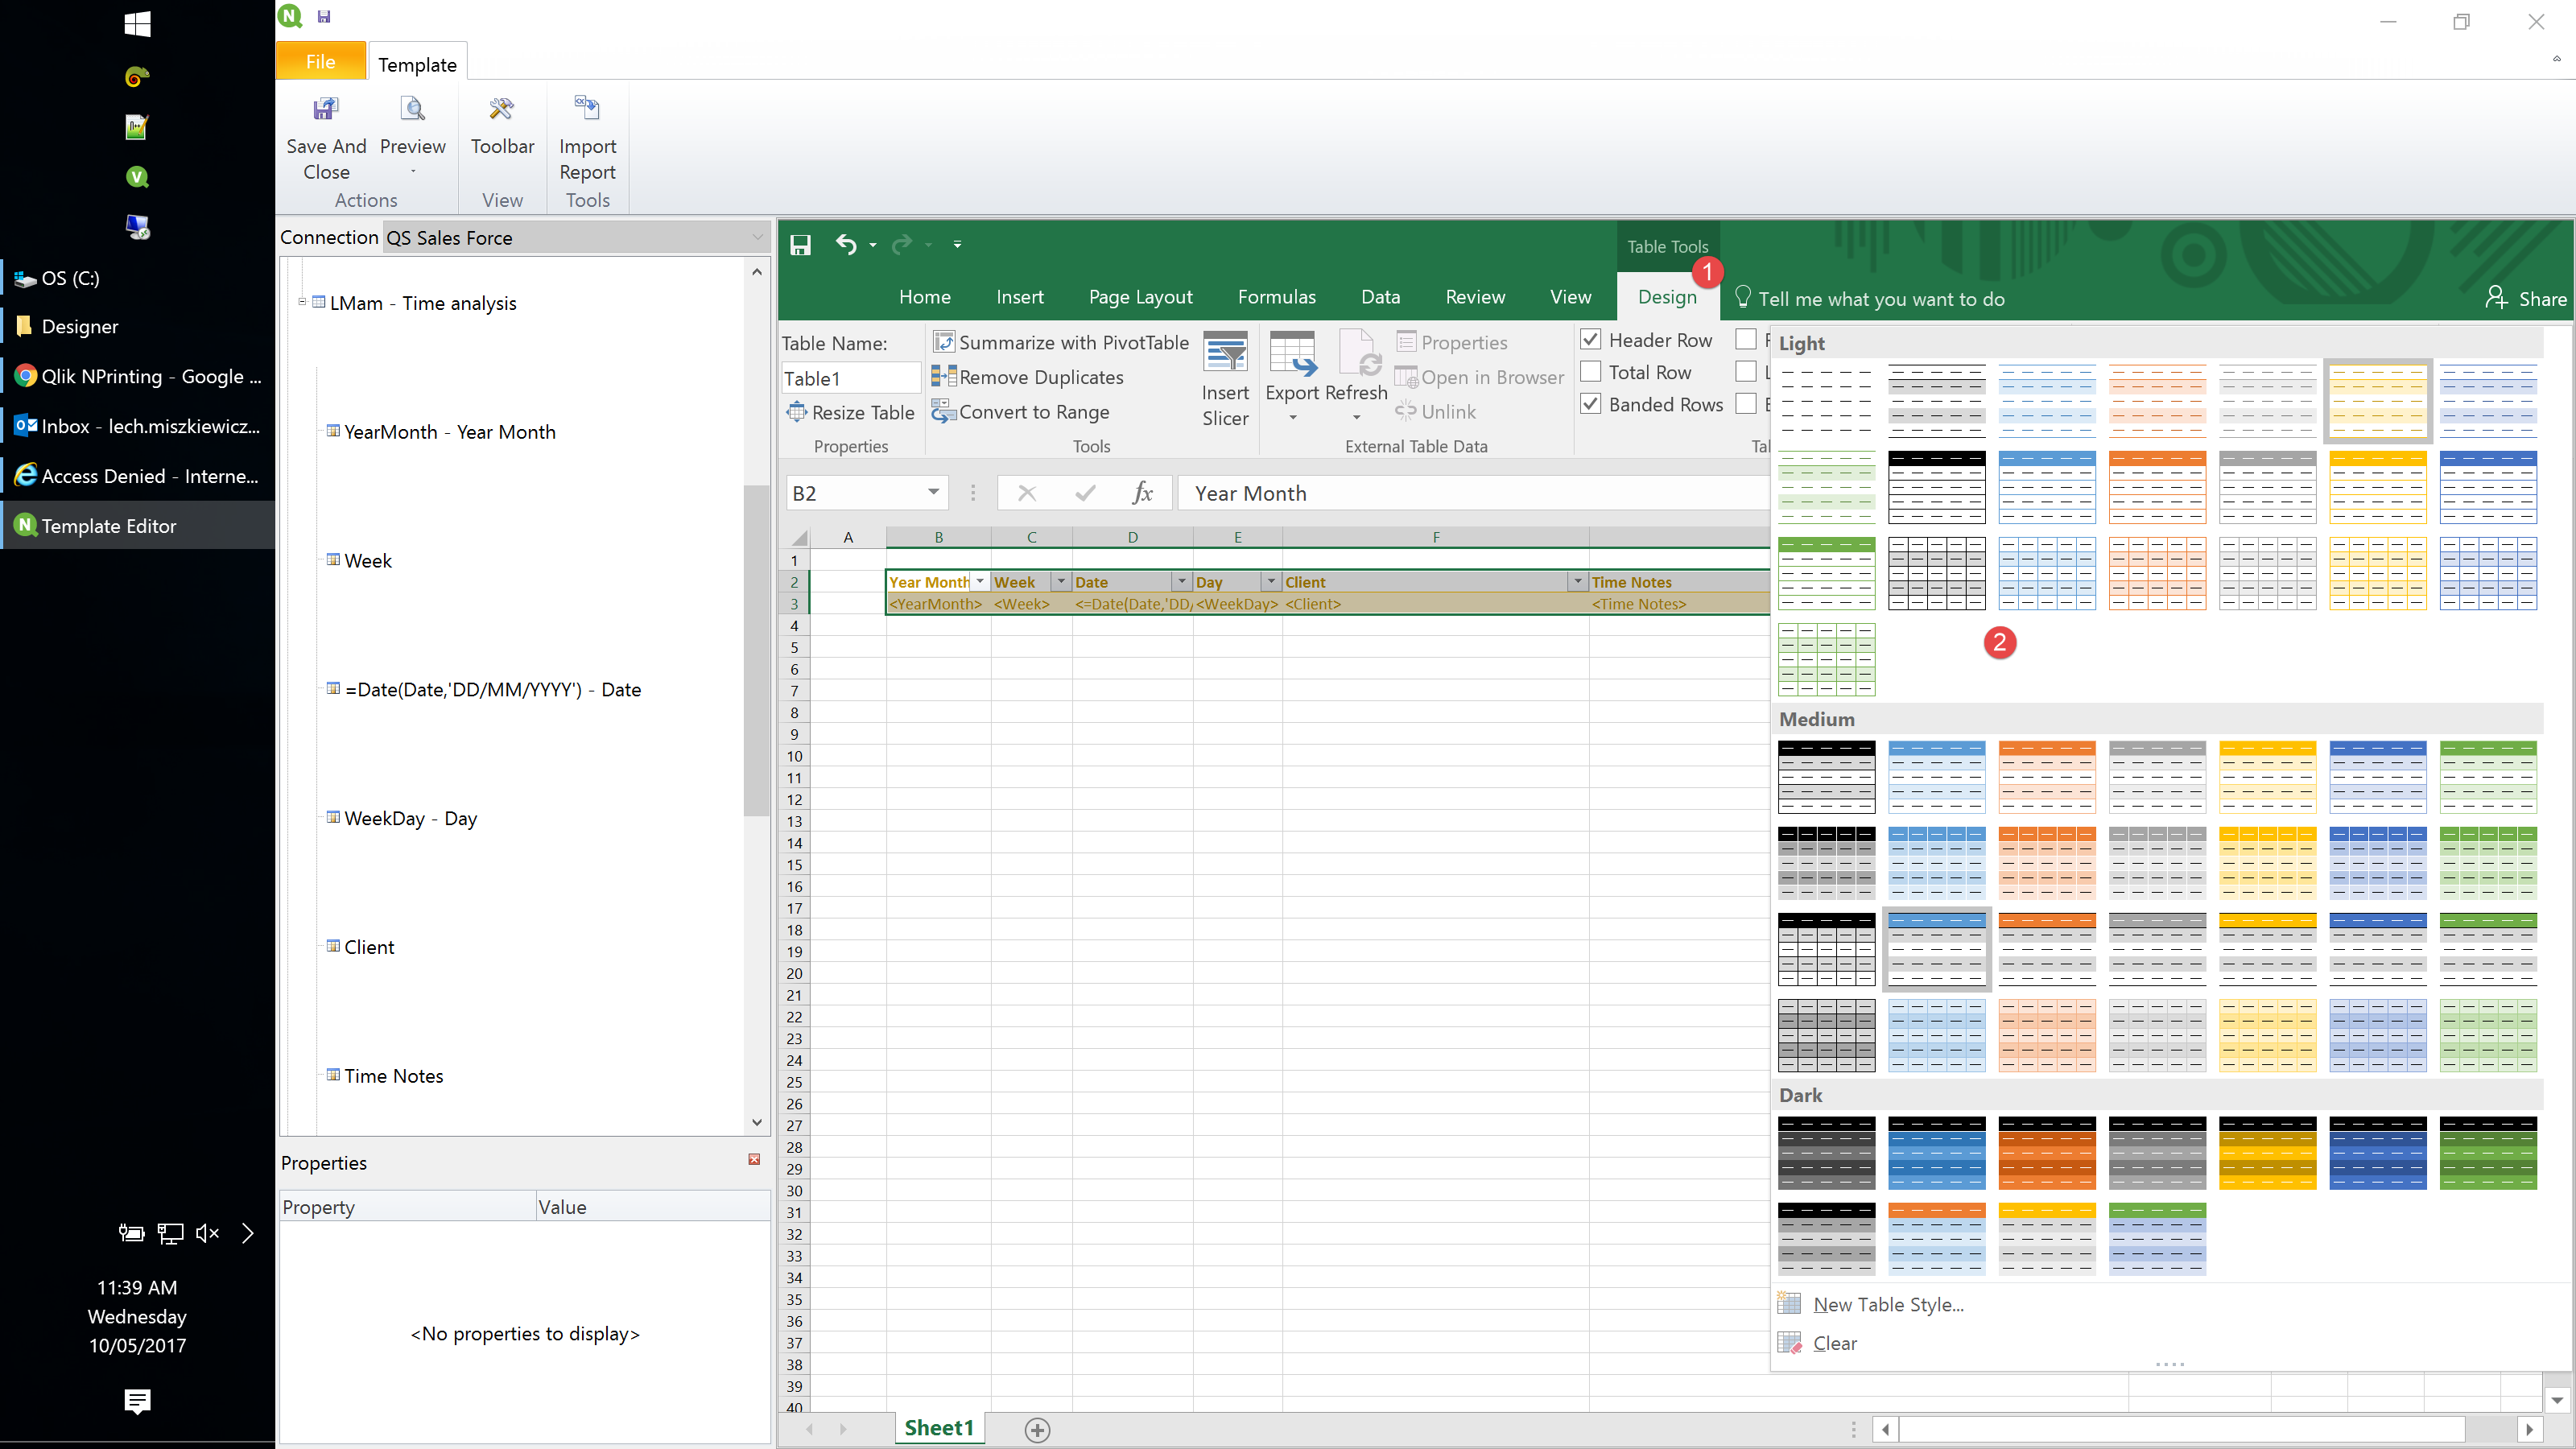This screenshot has width=2576, height=1449.
Task: Select YearMonth - Year Month tree item
Action: [449, 432]
